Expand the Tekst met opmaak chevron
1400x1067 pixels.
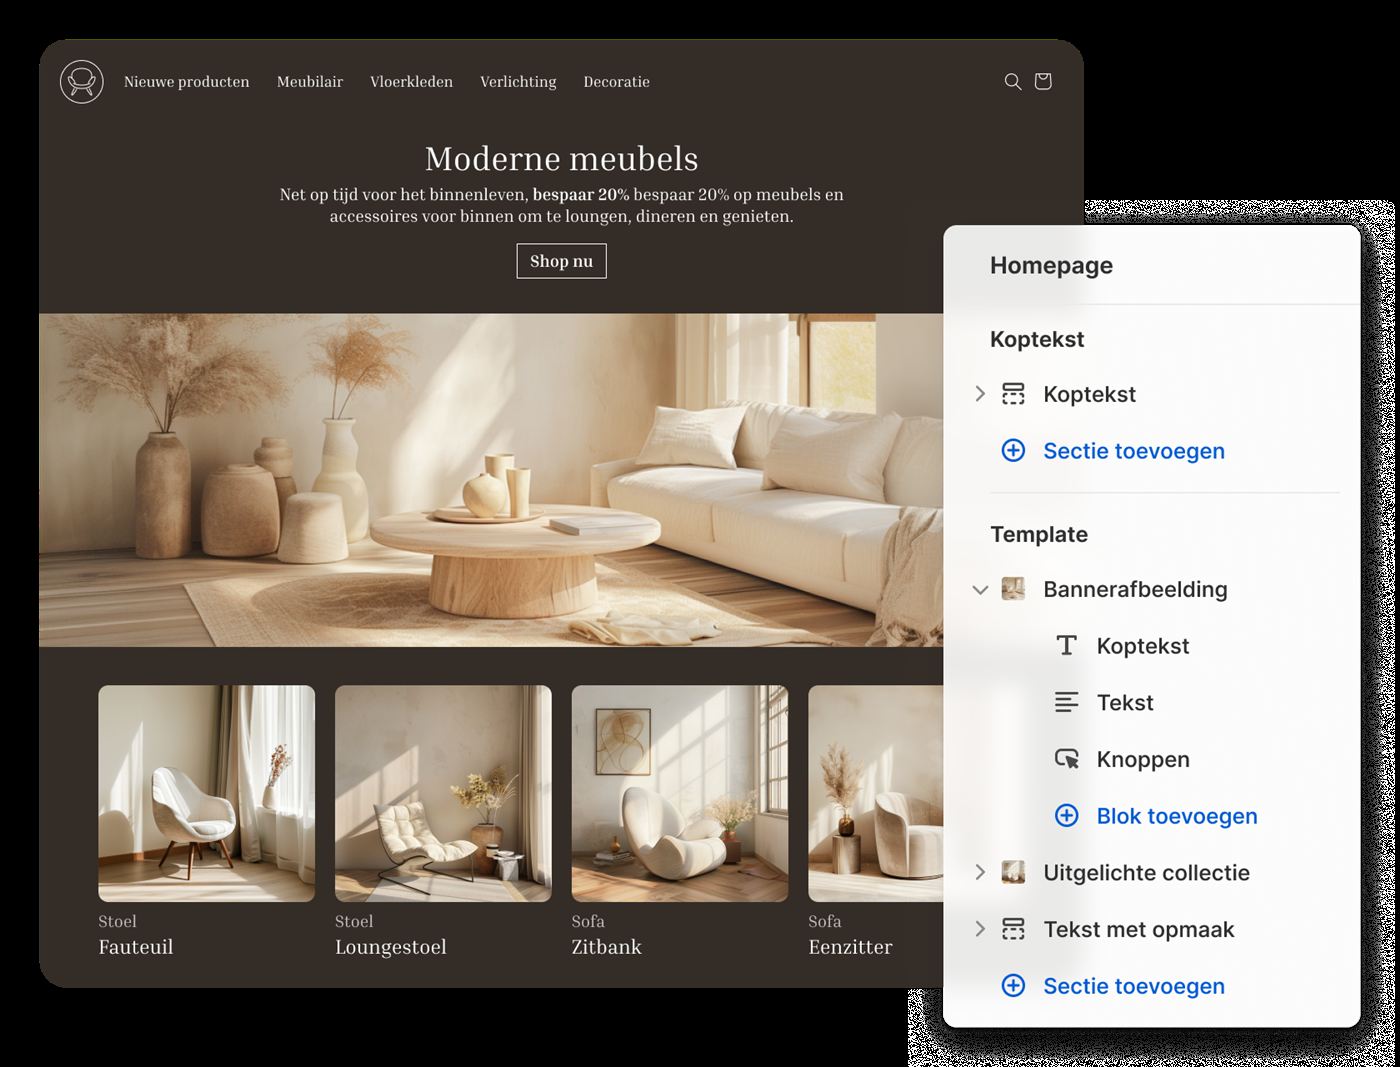point(980,930)
